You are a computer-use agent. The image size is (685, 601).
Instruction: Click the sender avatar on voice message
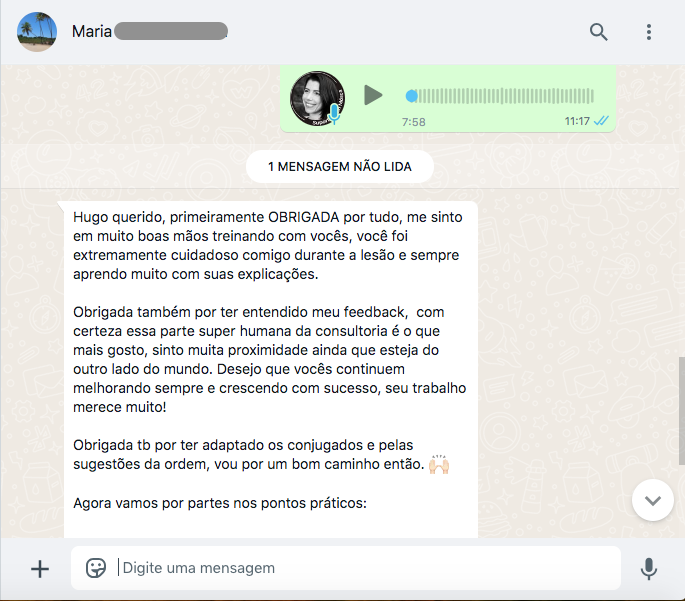(x=317, y=98)
